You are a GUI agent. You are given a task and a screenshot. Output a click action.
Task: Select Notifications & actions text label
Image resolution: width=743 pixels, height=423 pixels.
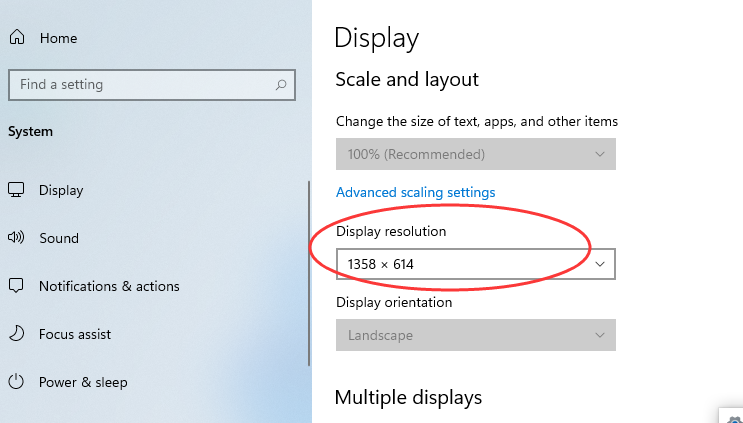[x=109, y=286]
